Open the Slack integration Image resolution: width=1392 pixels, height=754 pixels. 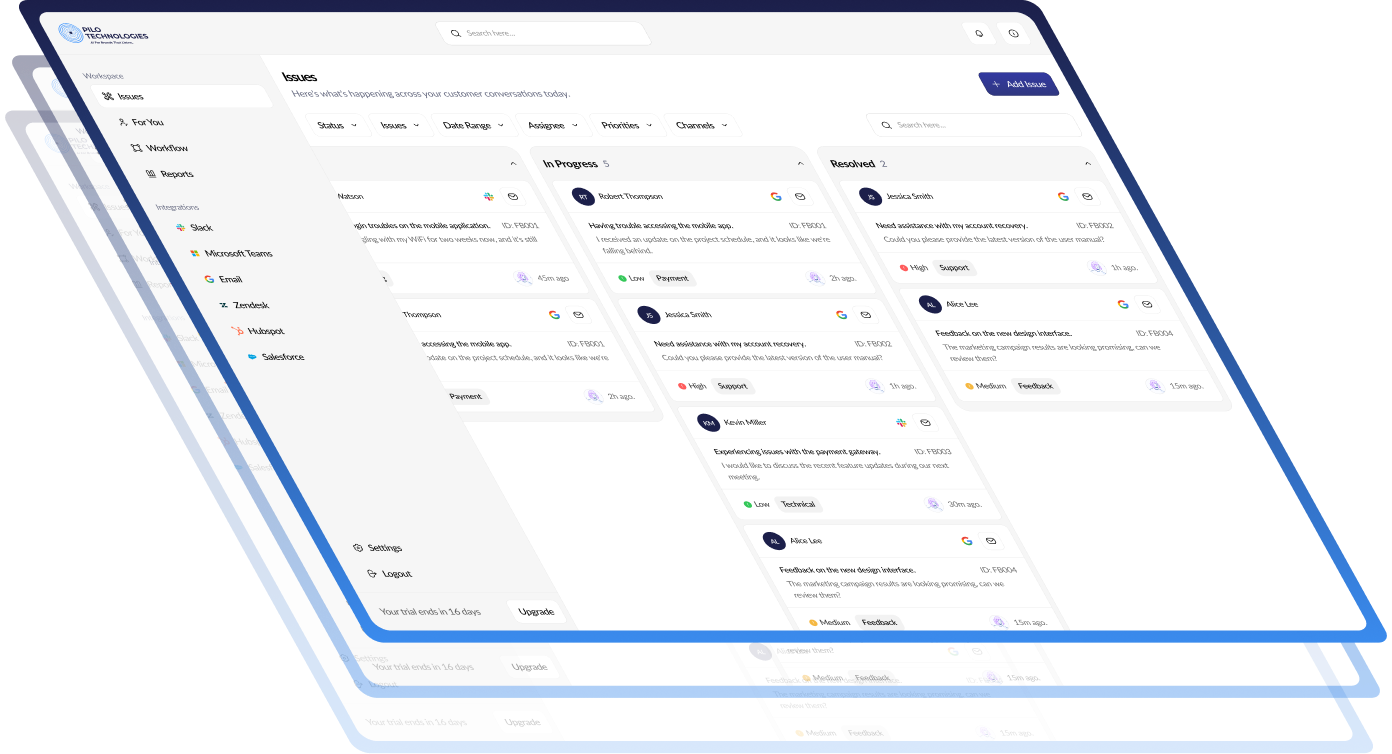(199, 227)
